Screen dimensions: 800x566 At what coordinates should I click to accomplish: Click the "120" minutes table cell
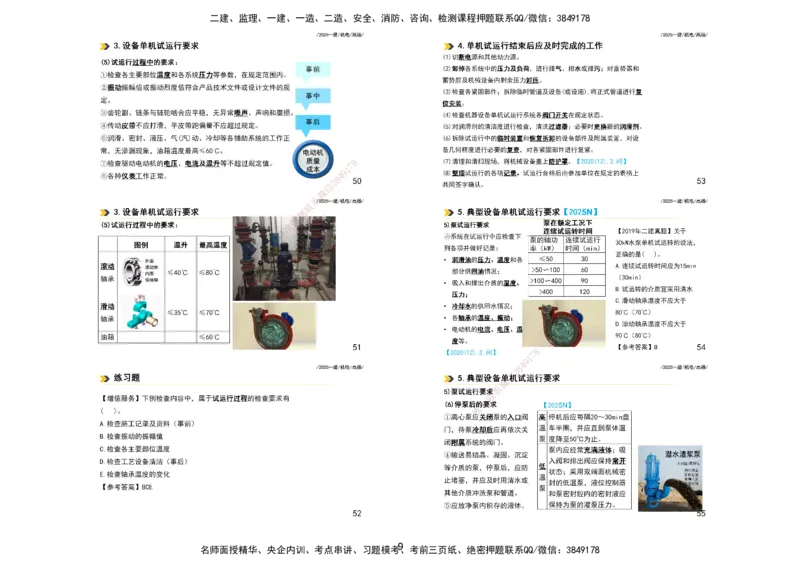point(584,291)
